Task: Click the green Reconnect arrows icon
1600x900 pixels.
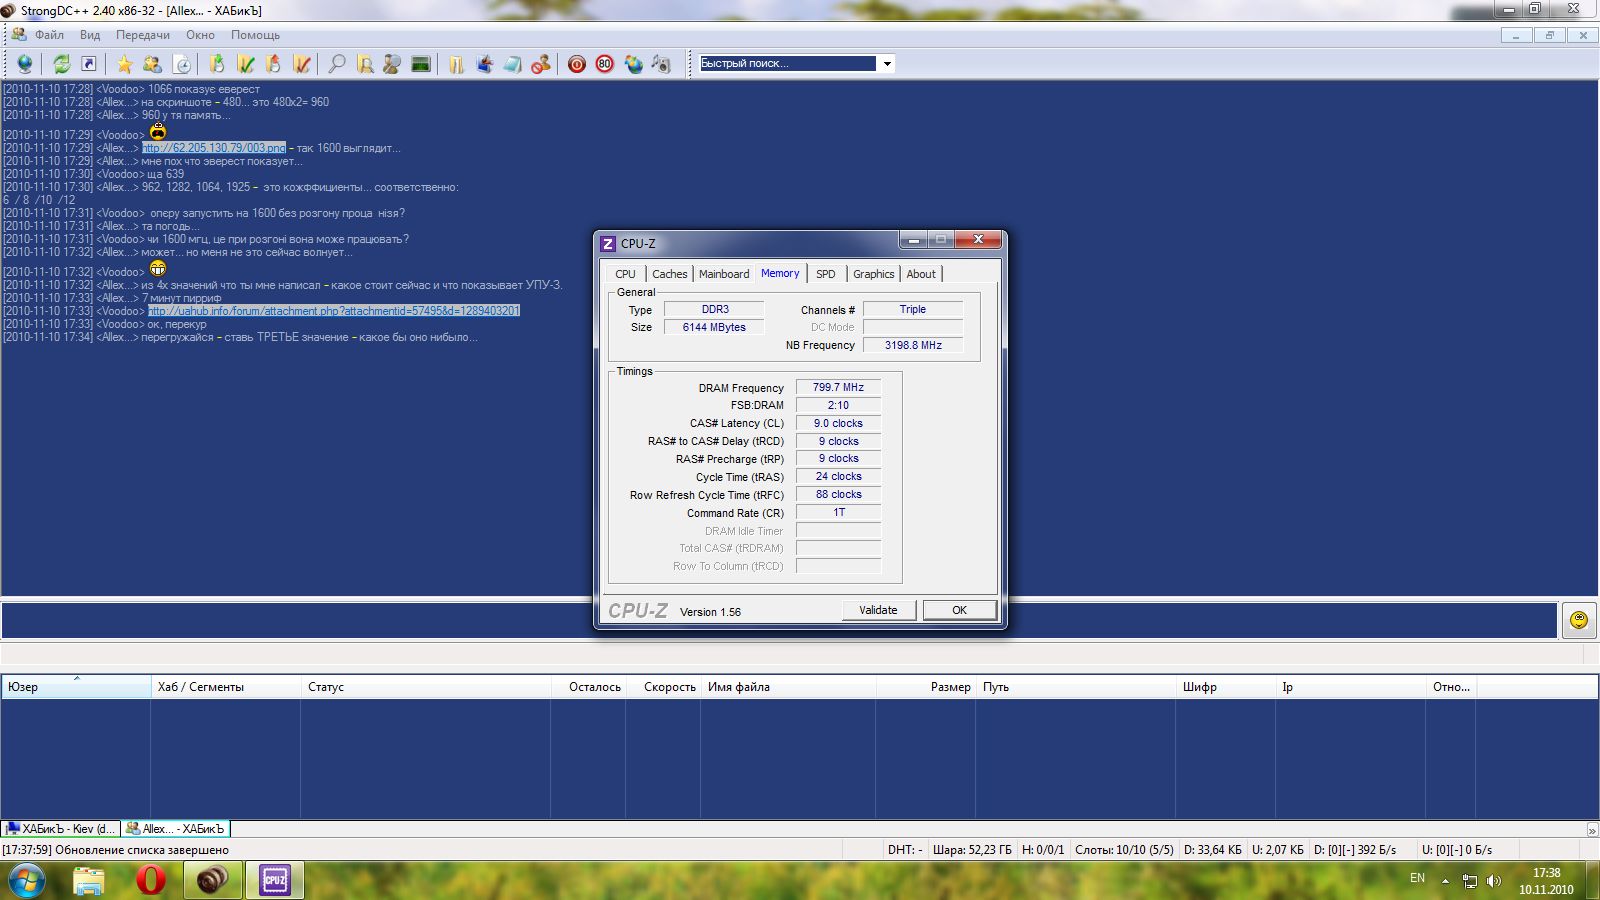Action: (62, 64)
